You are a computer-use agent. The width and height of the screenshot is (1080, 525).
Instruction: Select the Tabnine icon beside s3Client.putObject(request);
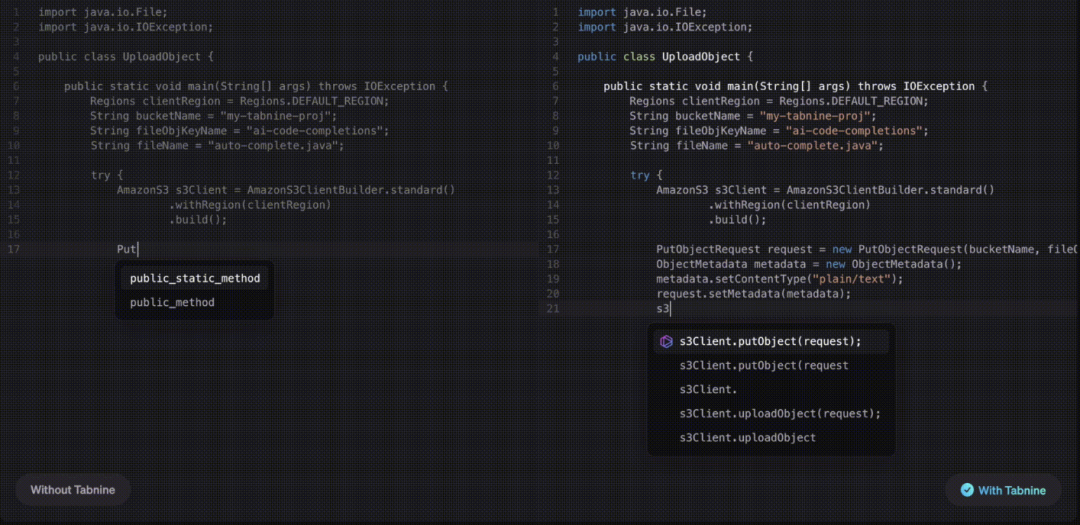click(666, 341)
